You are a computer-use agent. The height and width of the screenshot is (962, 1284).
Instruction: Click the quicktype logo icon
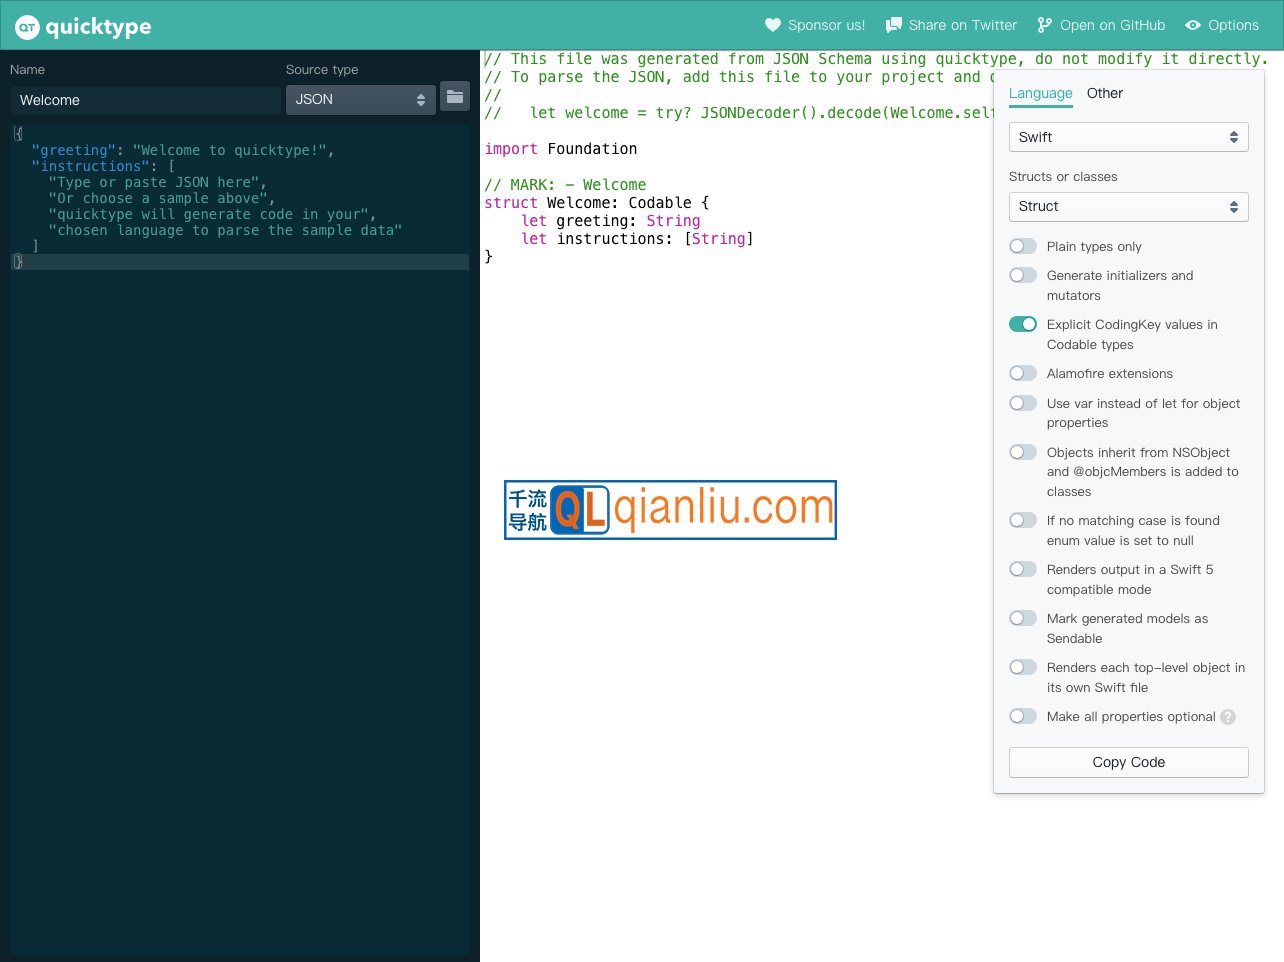pyautogui.click(x=27, y=27)
